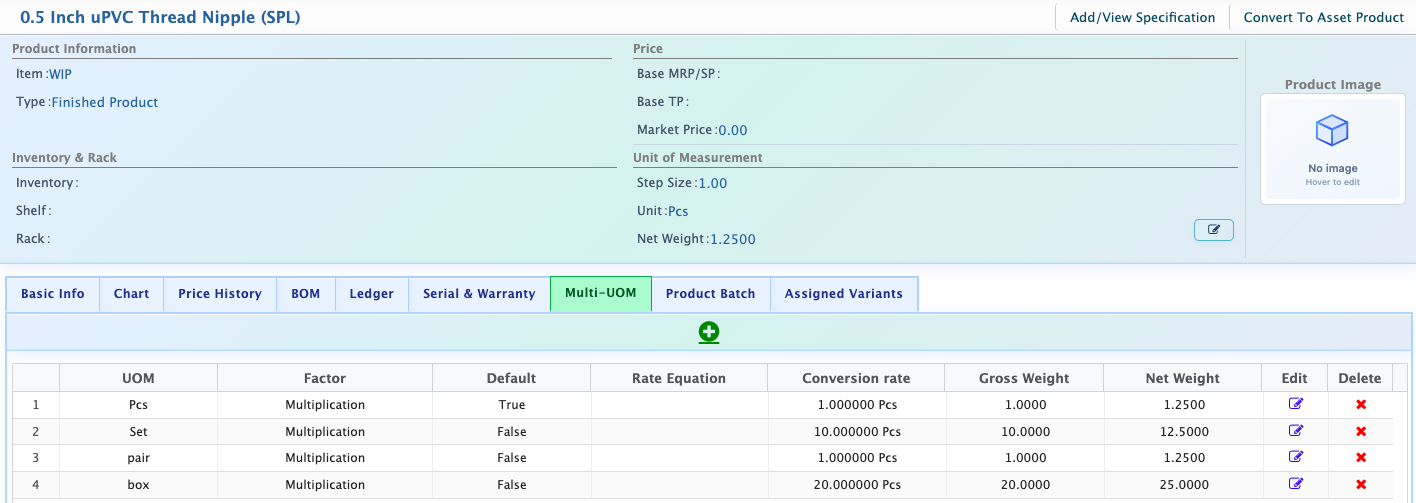Edit the box UOM row
Viewport: 1416px width, 503px height.
tap(1296, 484)
